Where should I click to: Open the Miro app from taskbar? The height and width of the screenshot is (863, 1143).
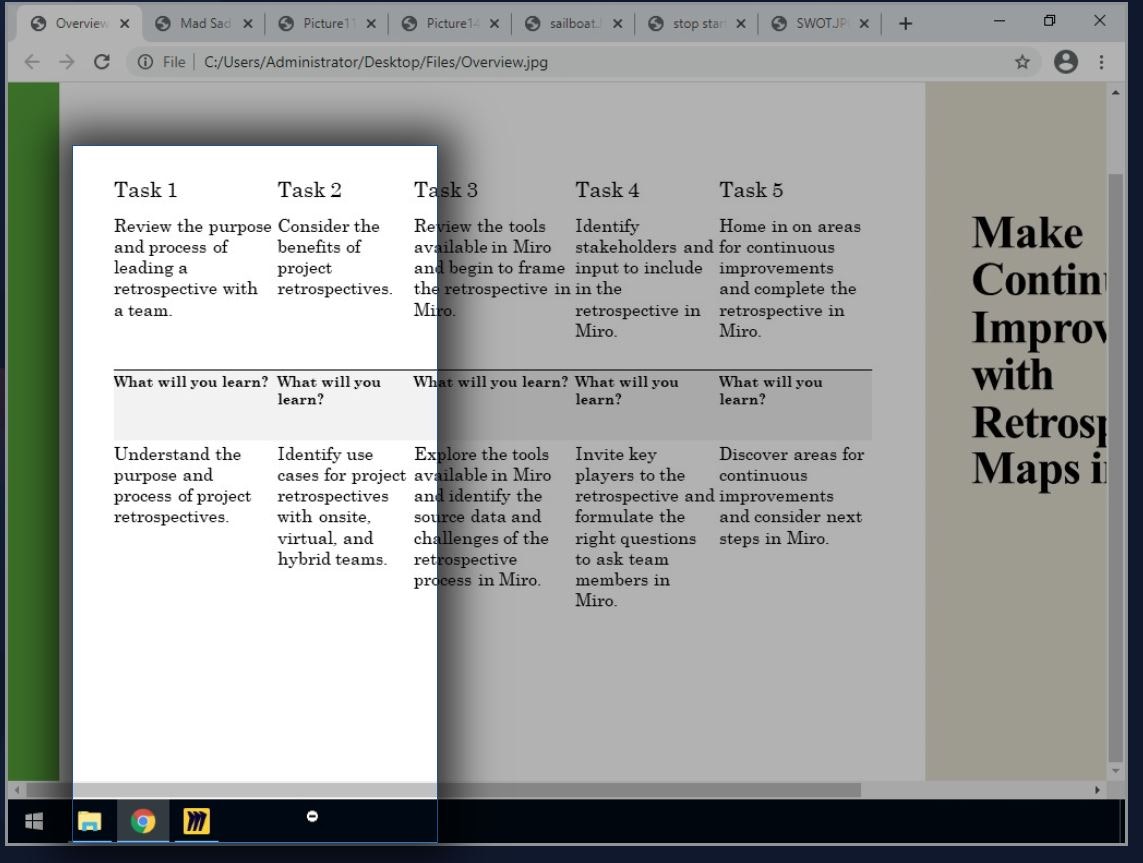[196, 821]
